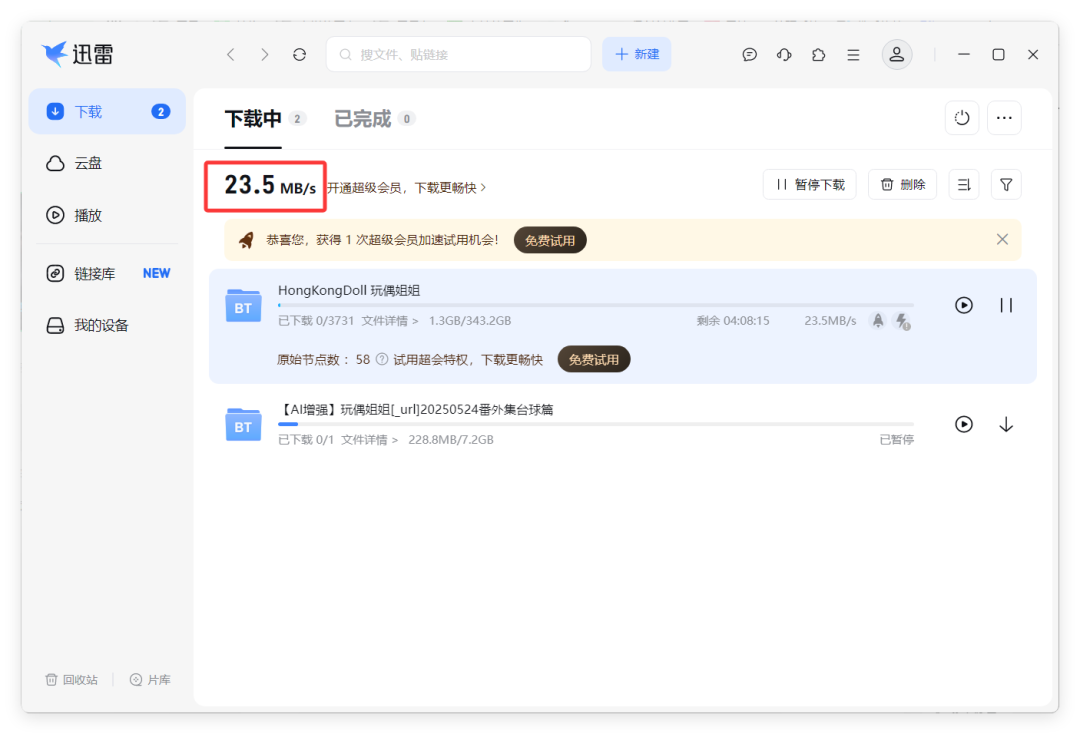Click the 1.3GB/343.2GB size text
Screen dimensions: 1080x734
tap(470, 321)
